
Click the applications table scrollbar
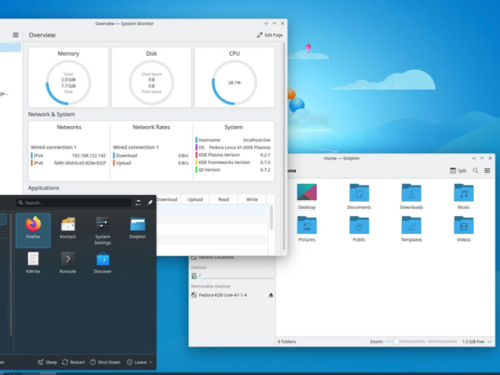tap(271, 217)
